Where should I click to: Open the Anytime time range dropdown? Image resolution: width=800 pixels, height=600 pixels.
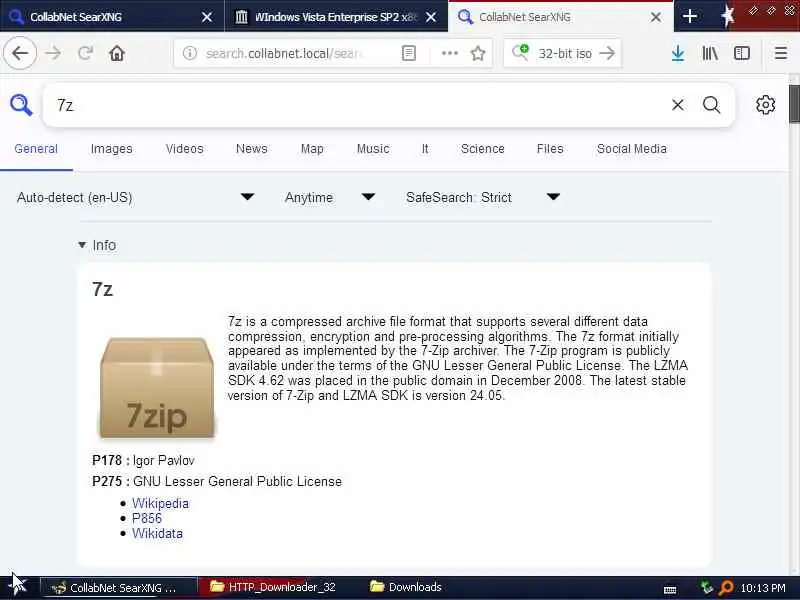coord(330,197)
